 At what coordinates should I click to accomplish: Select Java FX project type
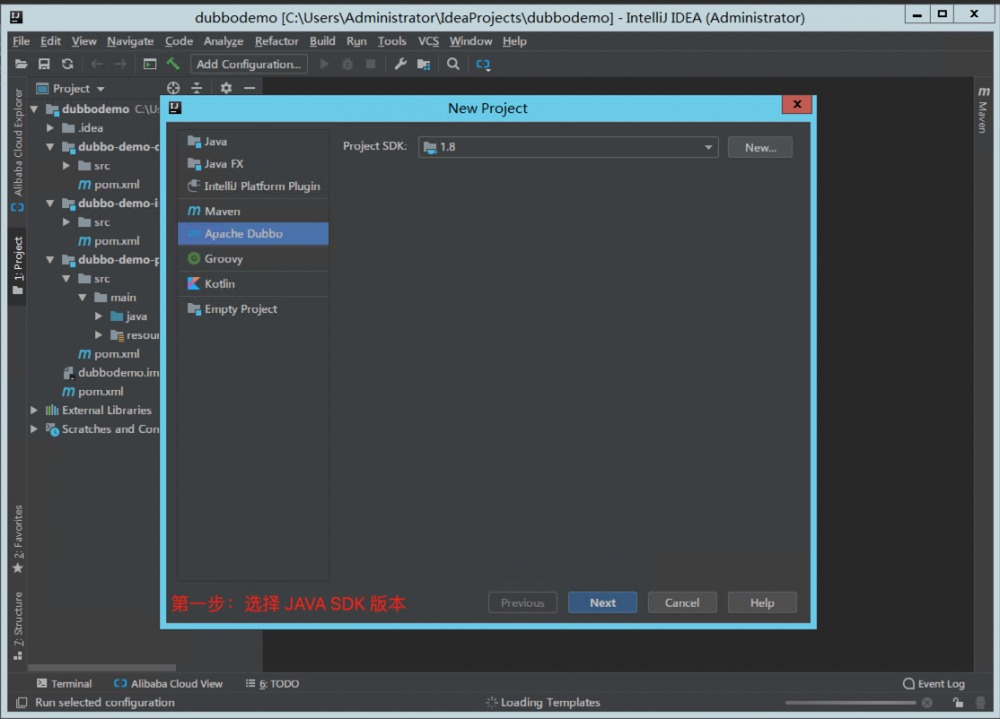[253, 164]
